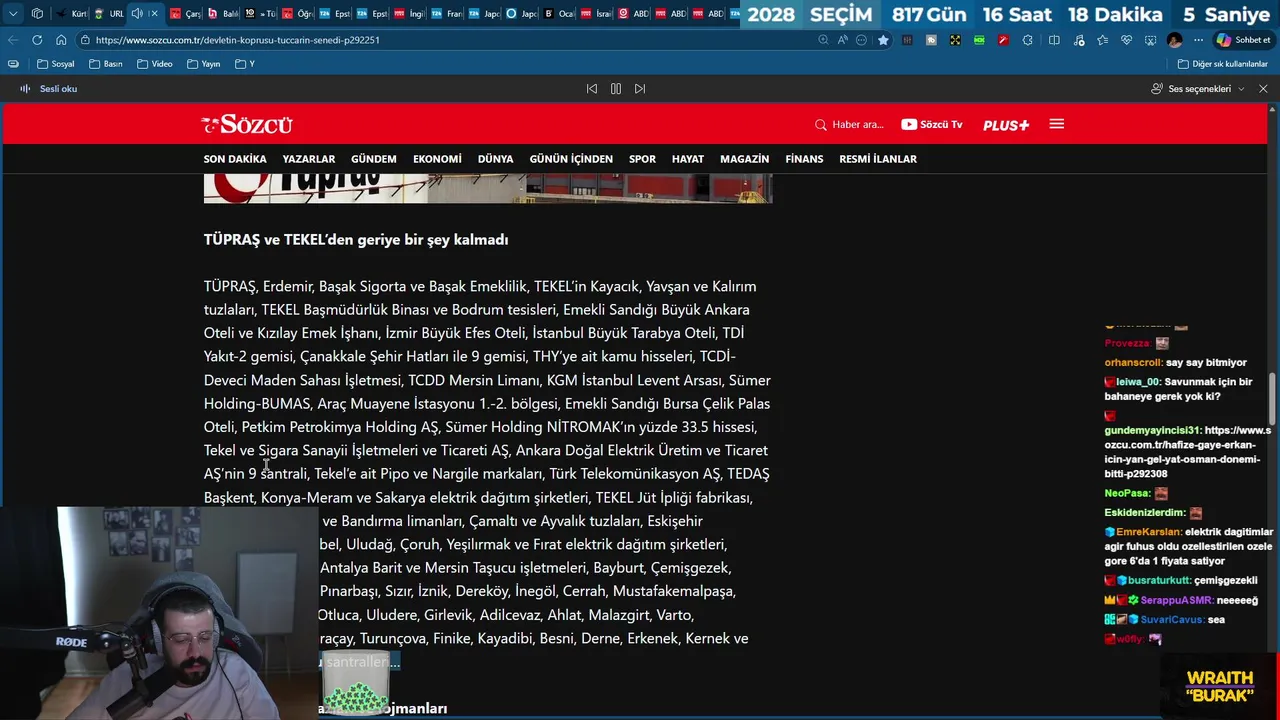The height and width of the screenshot is (720, 1280).
Task: Go back with the browser back arrow
Action: tap(13, 40)
